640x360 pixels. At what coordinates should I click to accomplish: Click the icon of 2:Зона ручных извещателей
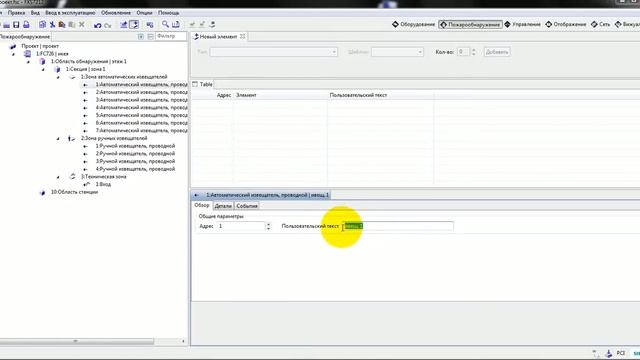(x=71, y=138)
